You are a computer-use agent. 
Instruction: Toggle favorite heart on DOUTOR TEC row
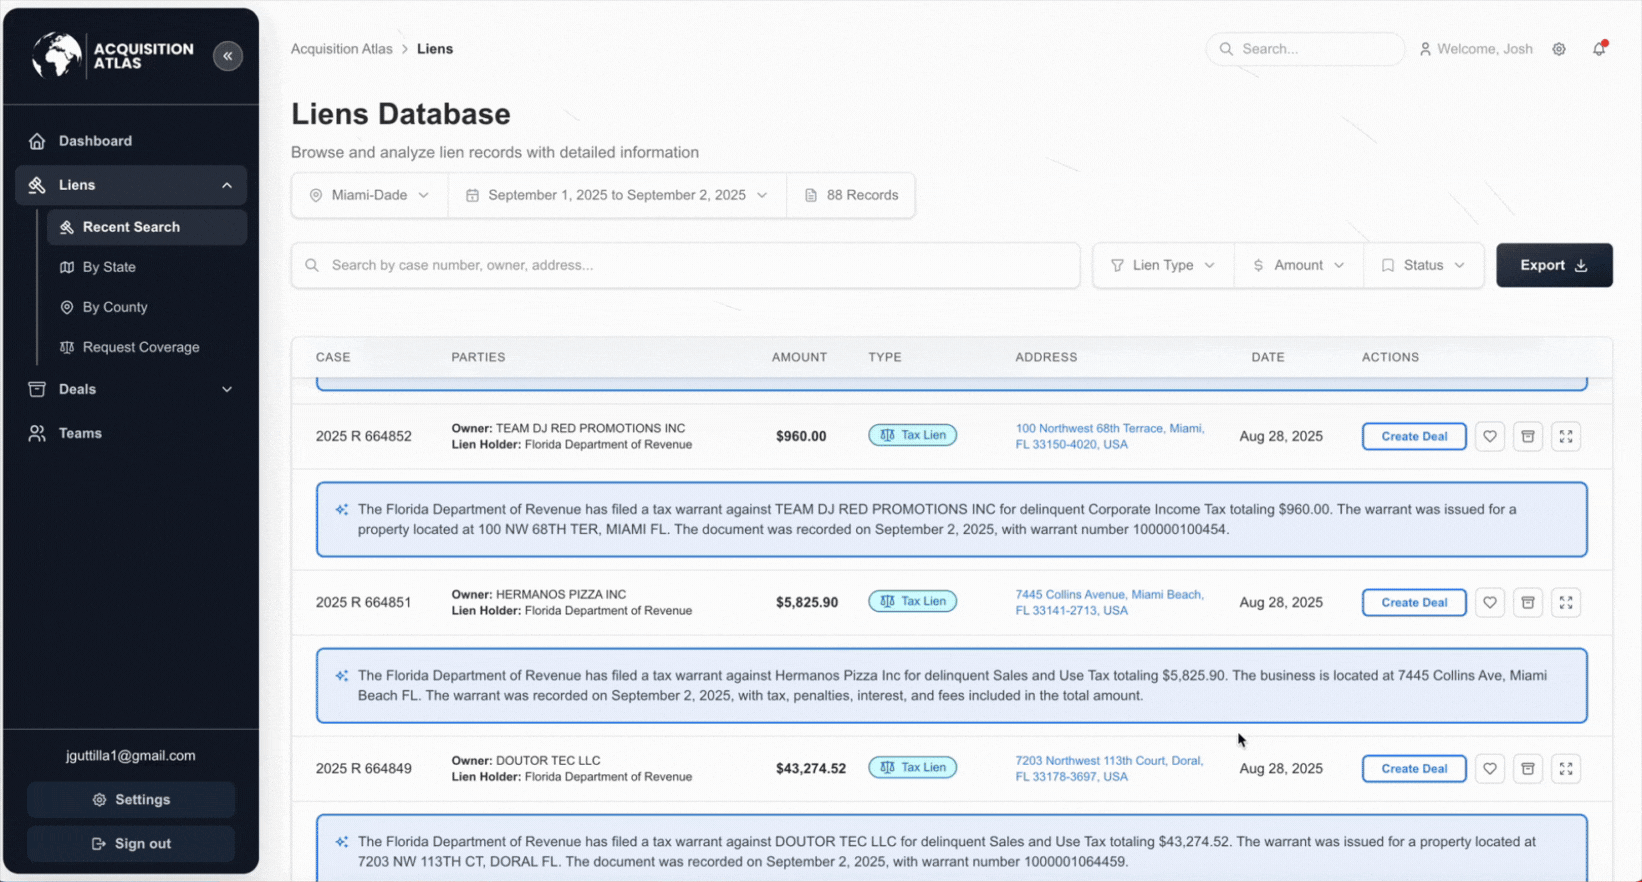(1489, 768)
